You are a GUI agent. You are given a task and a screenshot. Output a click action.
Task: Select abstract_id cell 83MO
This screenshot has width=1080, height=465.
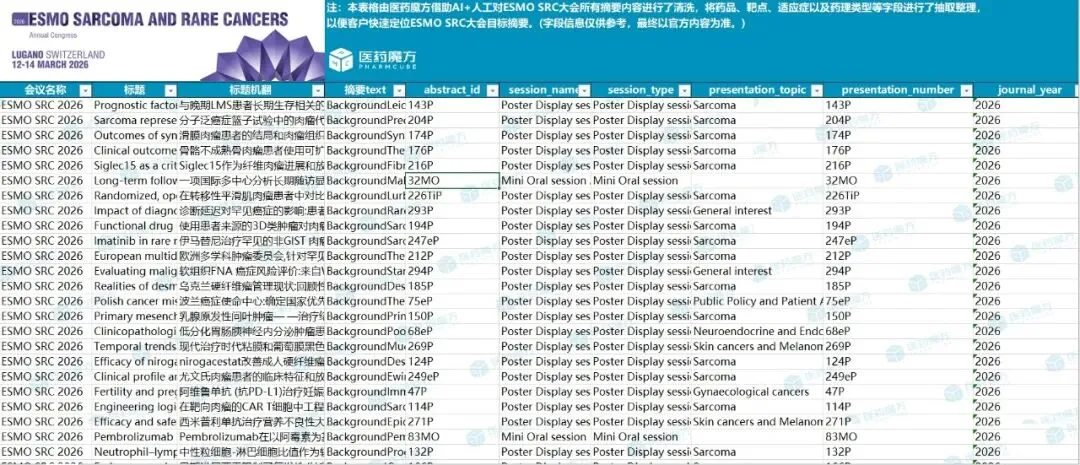tap(452, 437)
